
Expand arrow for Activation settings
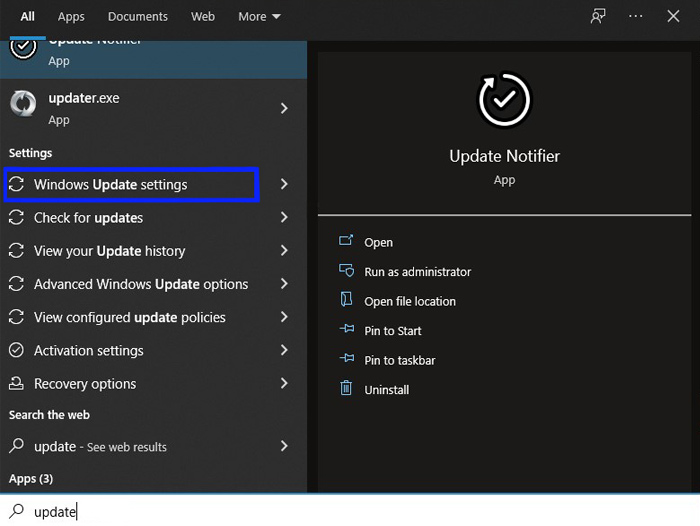(x=284, y=350)
